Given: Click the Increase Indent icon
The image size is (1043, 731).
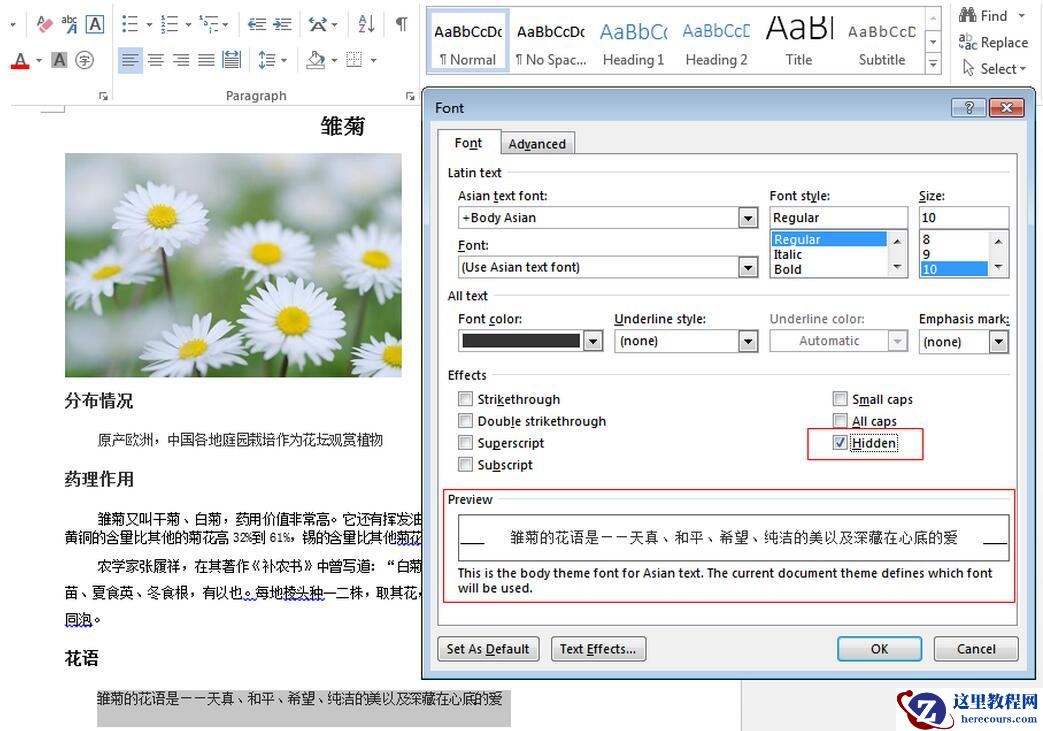Looking at the screenshot, I should tap(282, 25).
